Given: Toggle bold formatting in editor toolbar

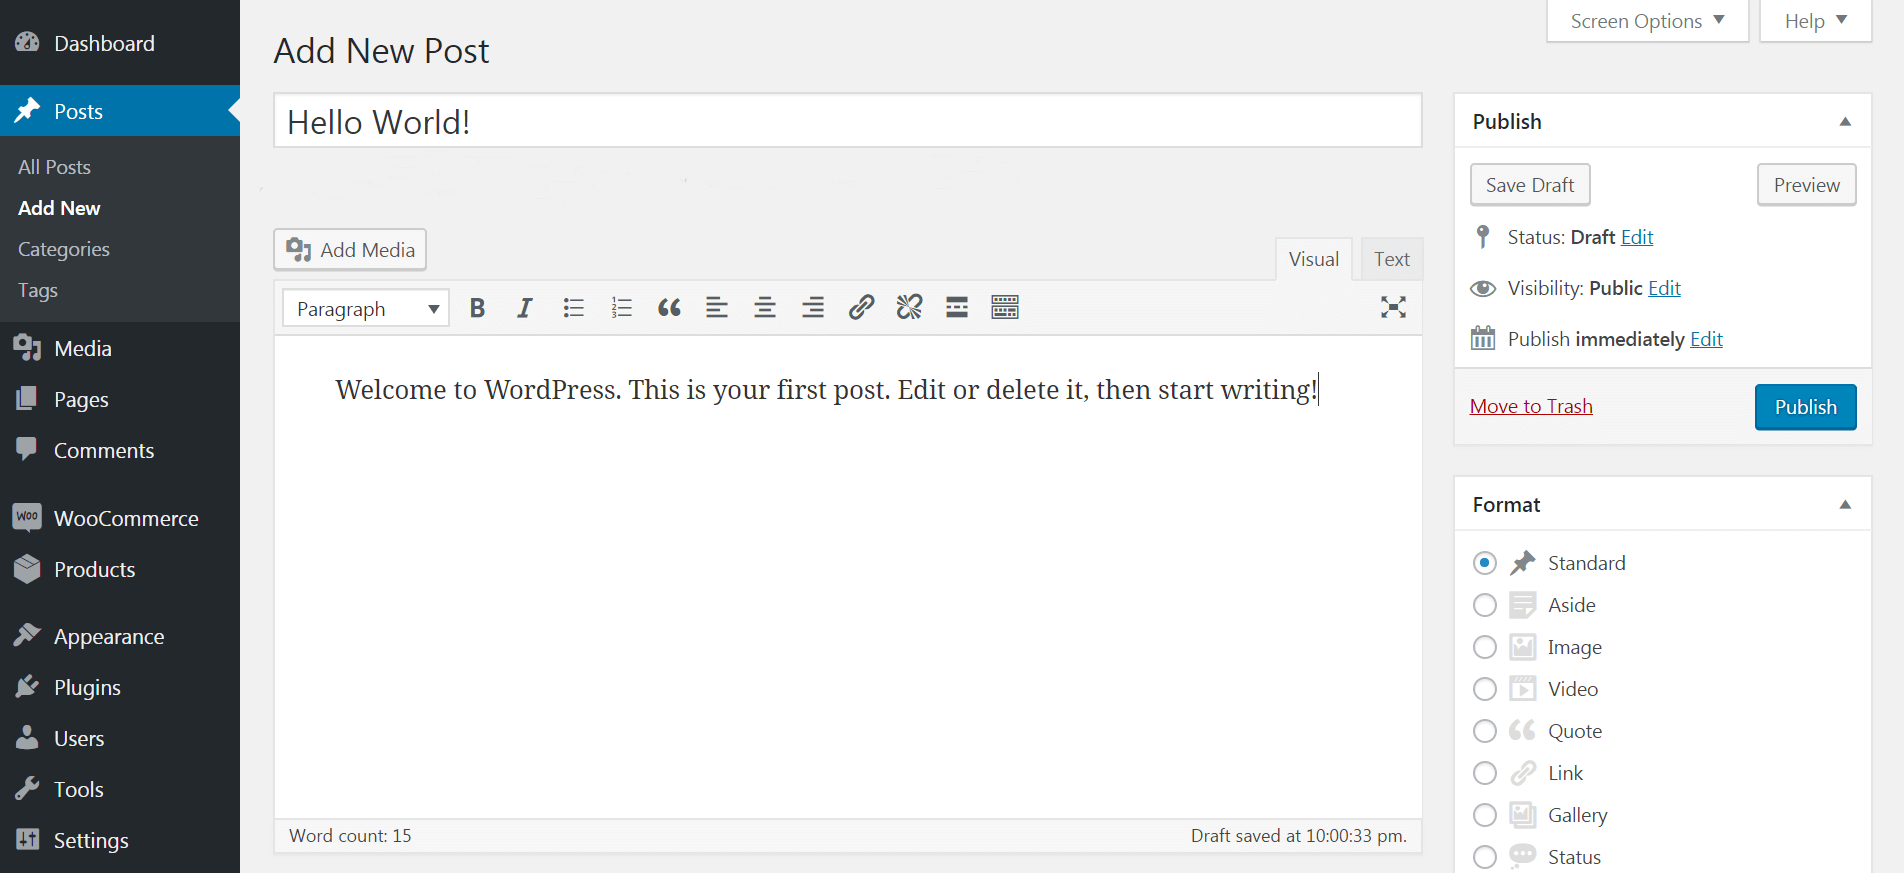Looking at the screenshot, I should tap(477, 308).
